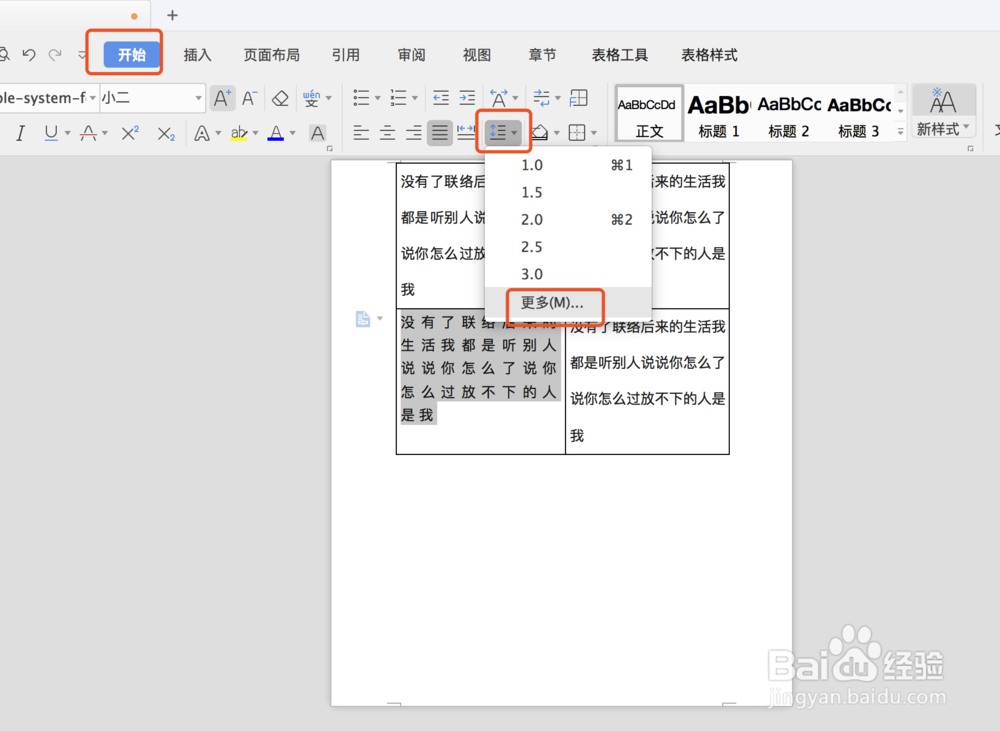
Task: Select the clear formatting eraser icon
Action: (278, 99)
